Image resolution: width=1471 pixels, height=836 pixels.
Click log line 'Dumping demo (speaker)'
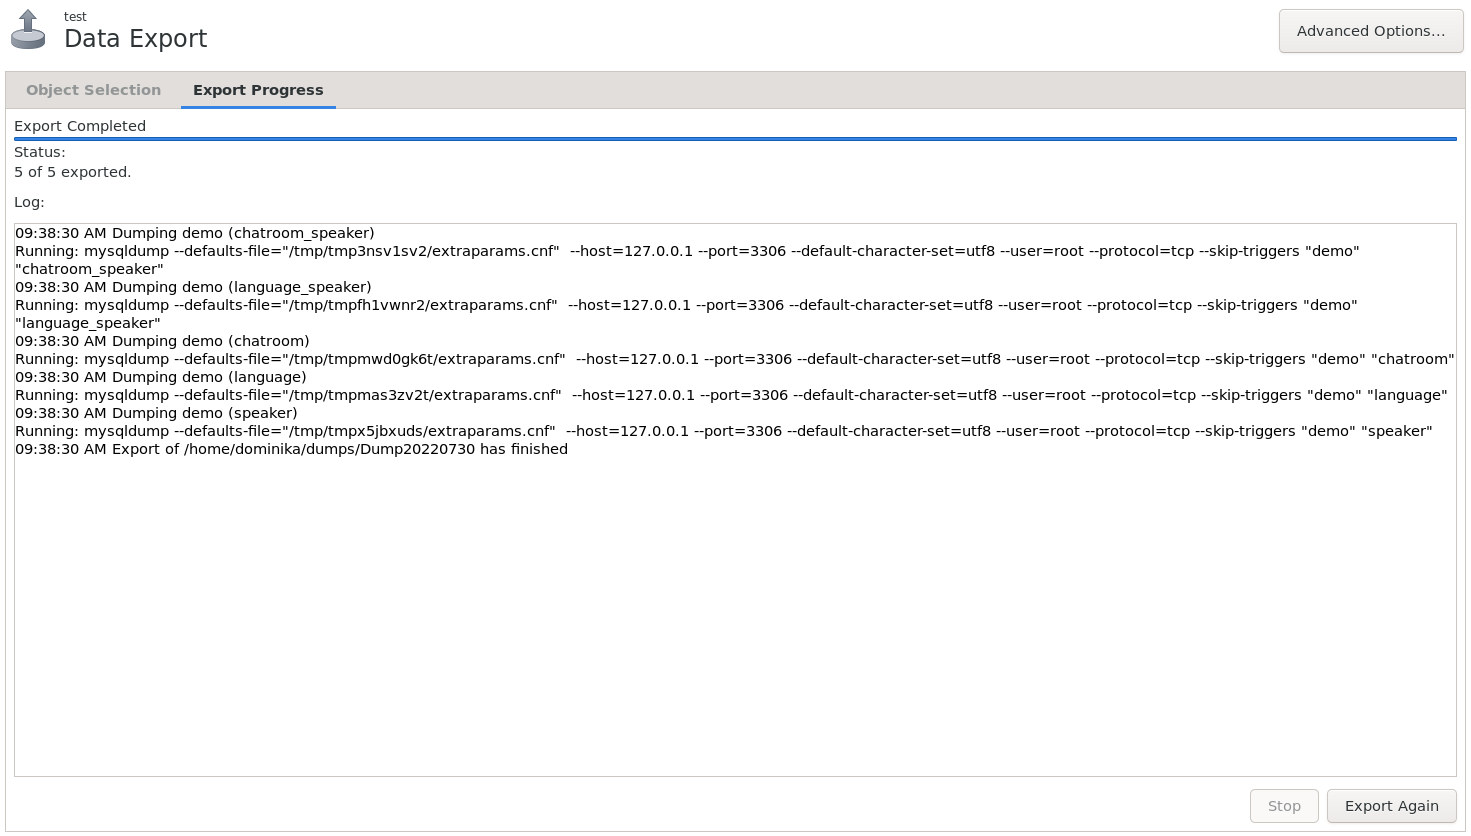click(x=156, y=413)
